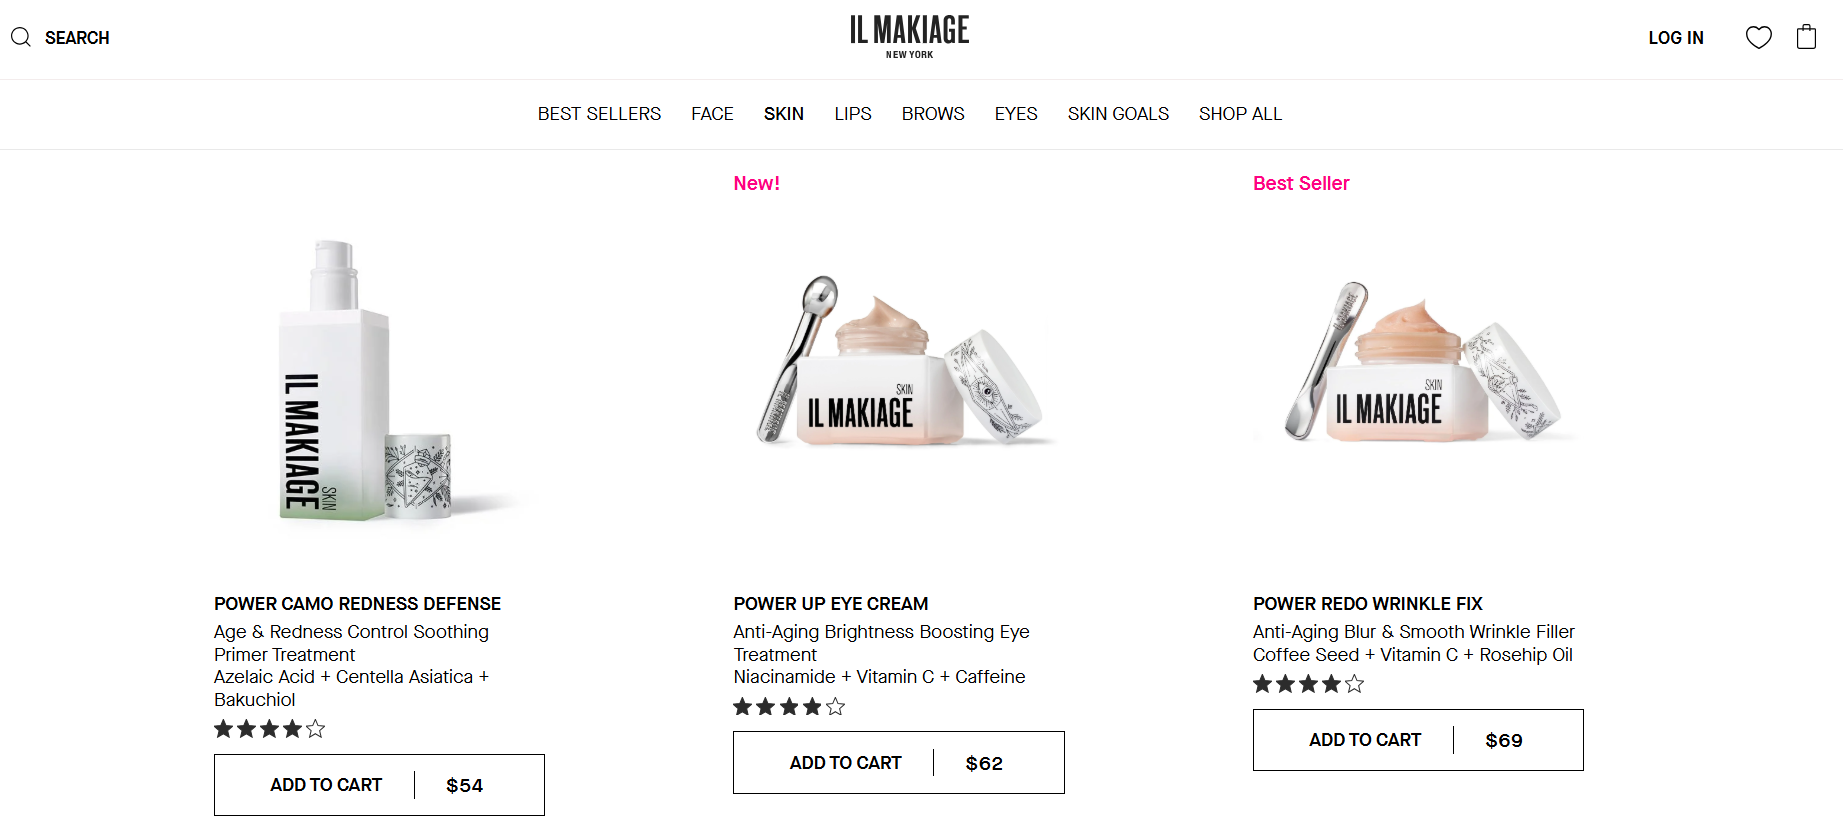
Task: Open the BEST SELLERS menu item
Action: [x=599, y=113]
